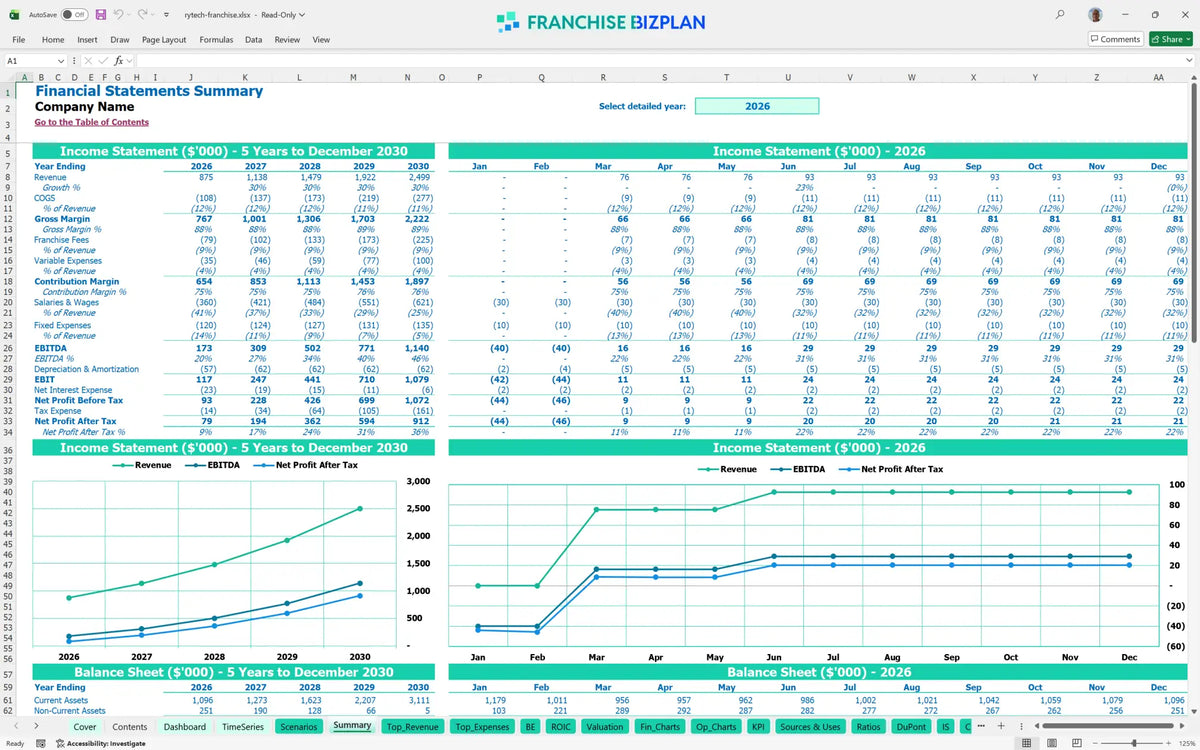Select the Top_Revenue sheet tab
Viewport: 1200px width, 750px height.
(x=413, y=727)
